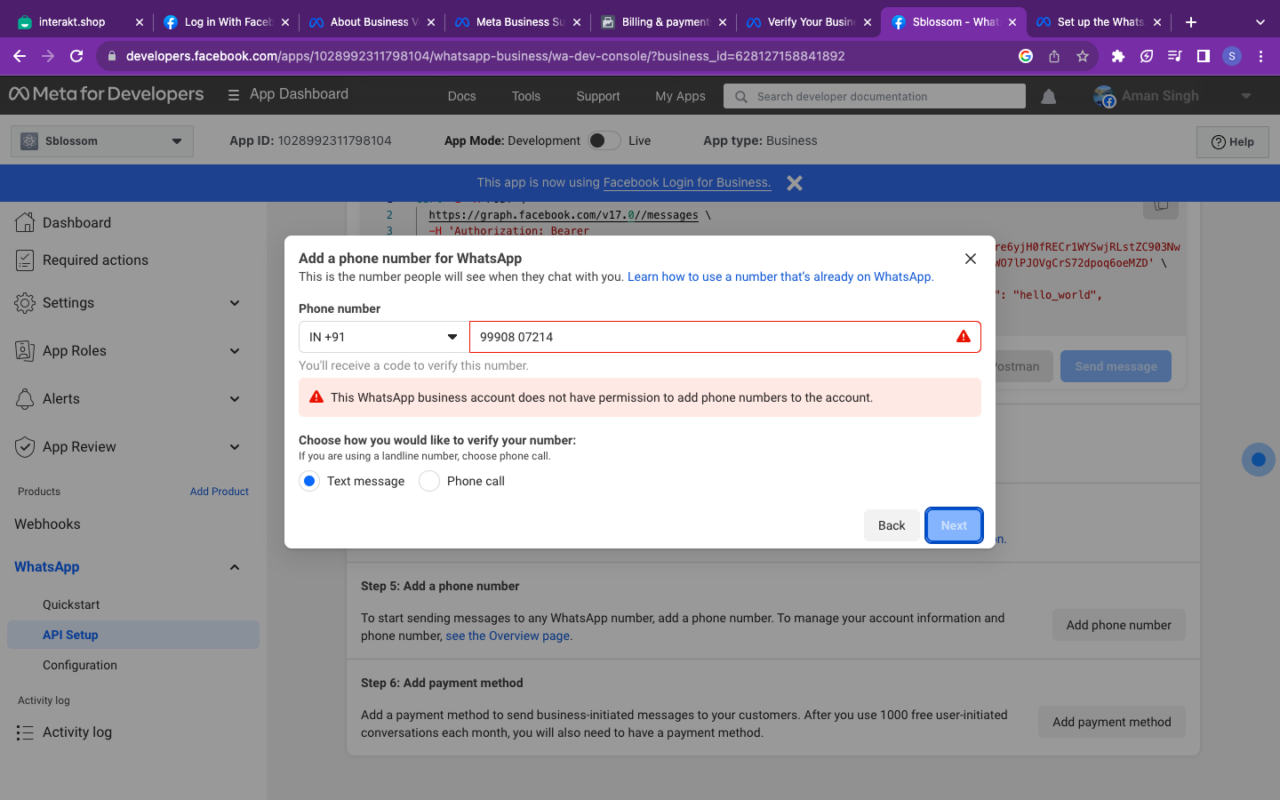Expand the Settings section chevron

pos(235,303)
